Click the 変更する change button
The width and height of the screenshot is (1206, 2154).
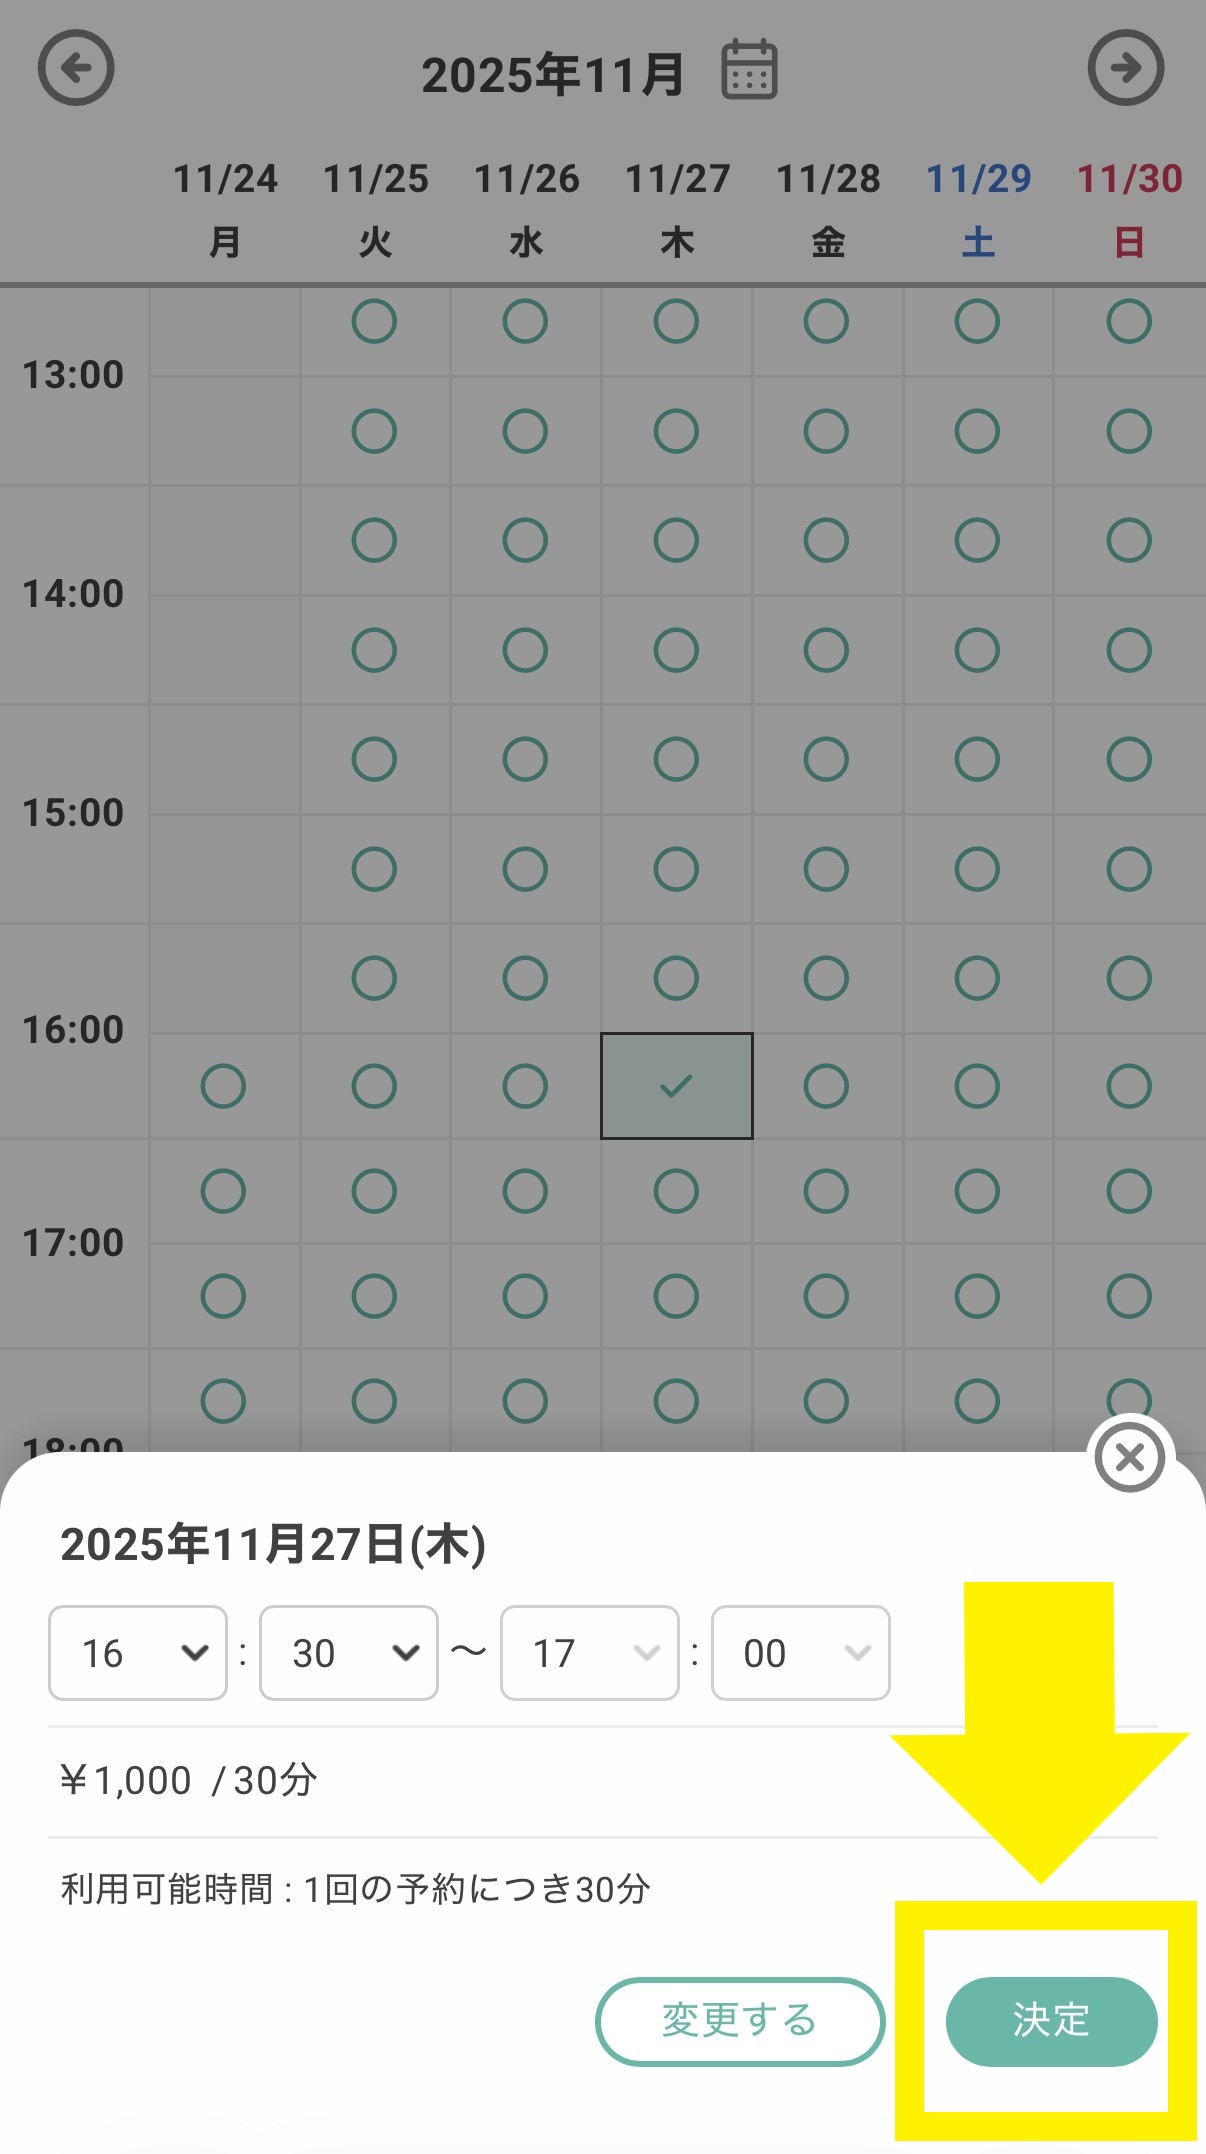pos(740,2021)
